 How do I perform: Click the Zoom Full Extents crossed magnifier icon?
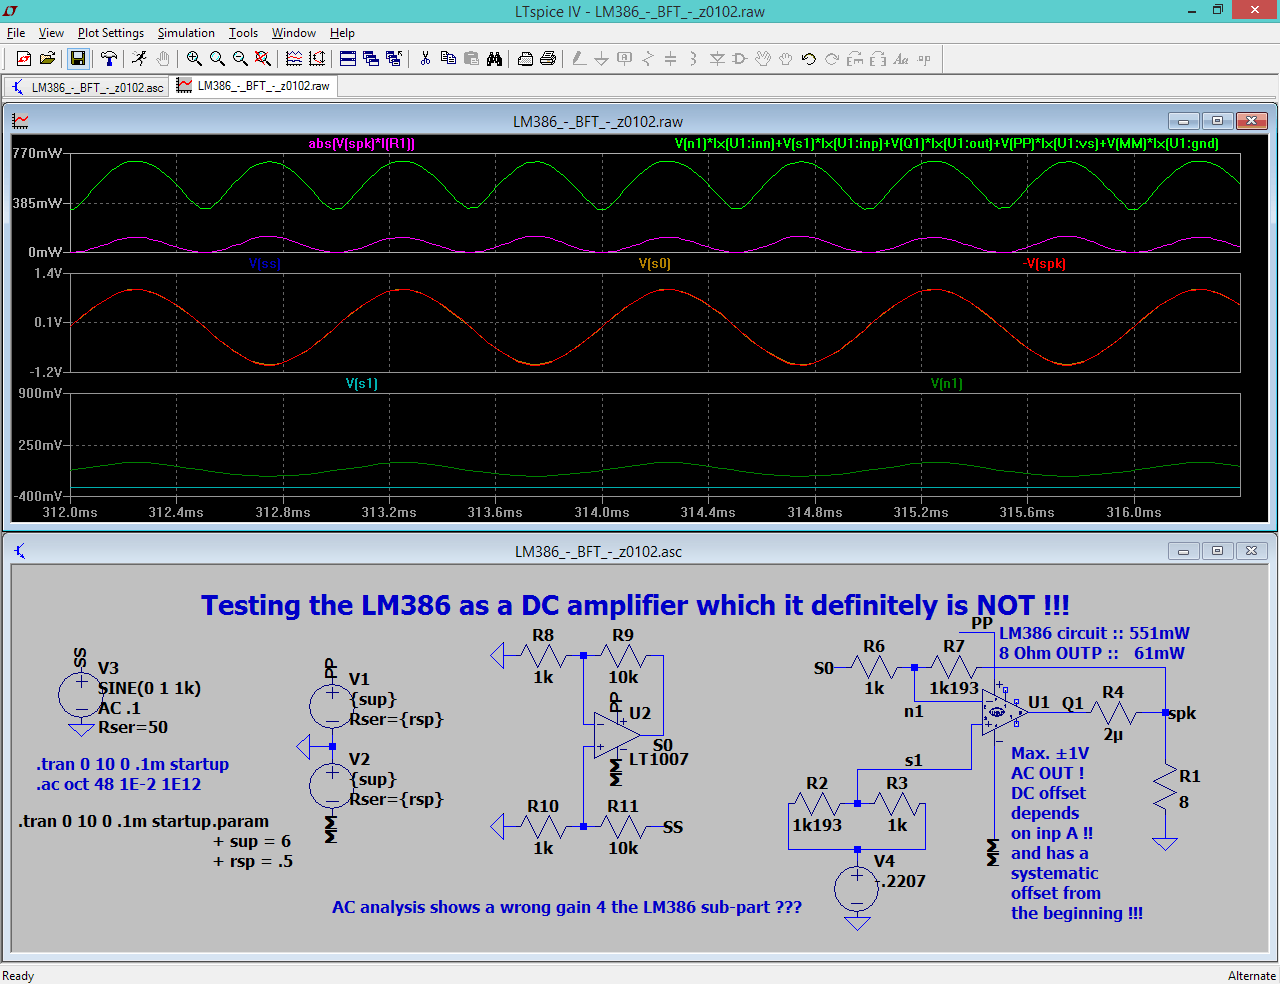263,59
